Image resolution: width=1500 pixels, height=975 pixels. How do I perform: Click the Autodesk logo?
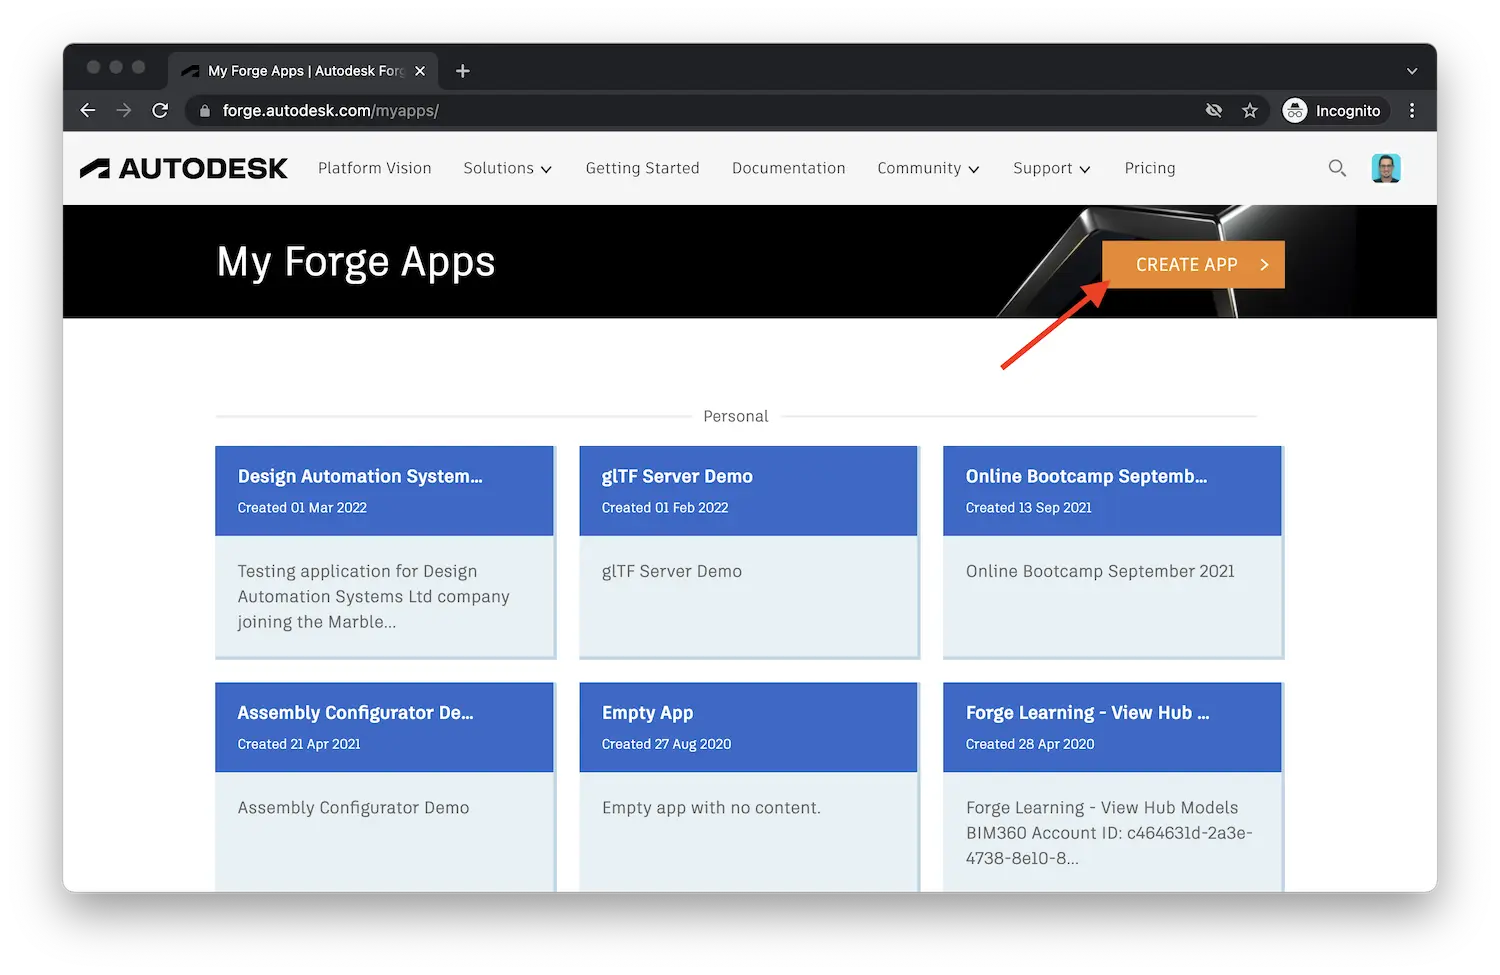point(184,168)
